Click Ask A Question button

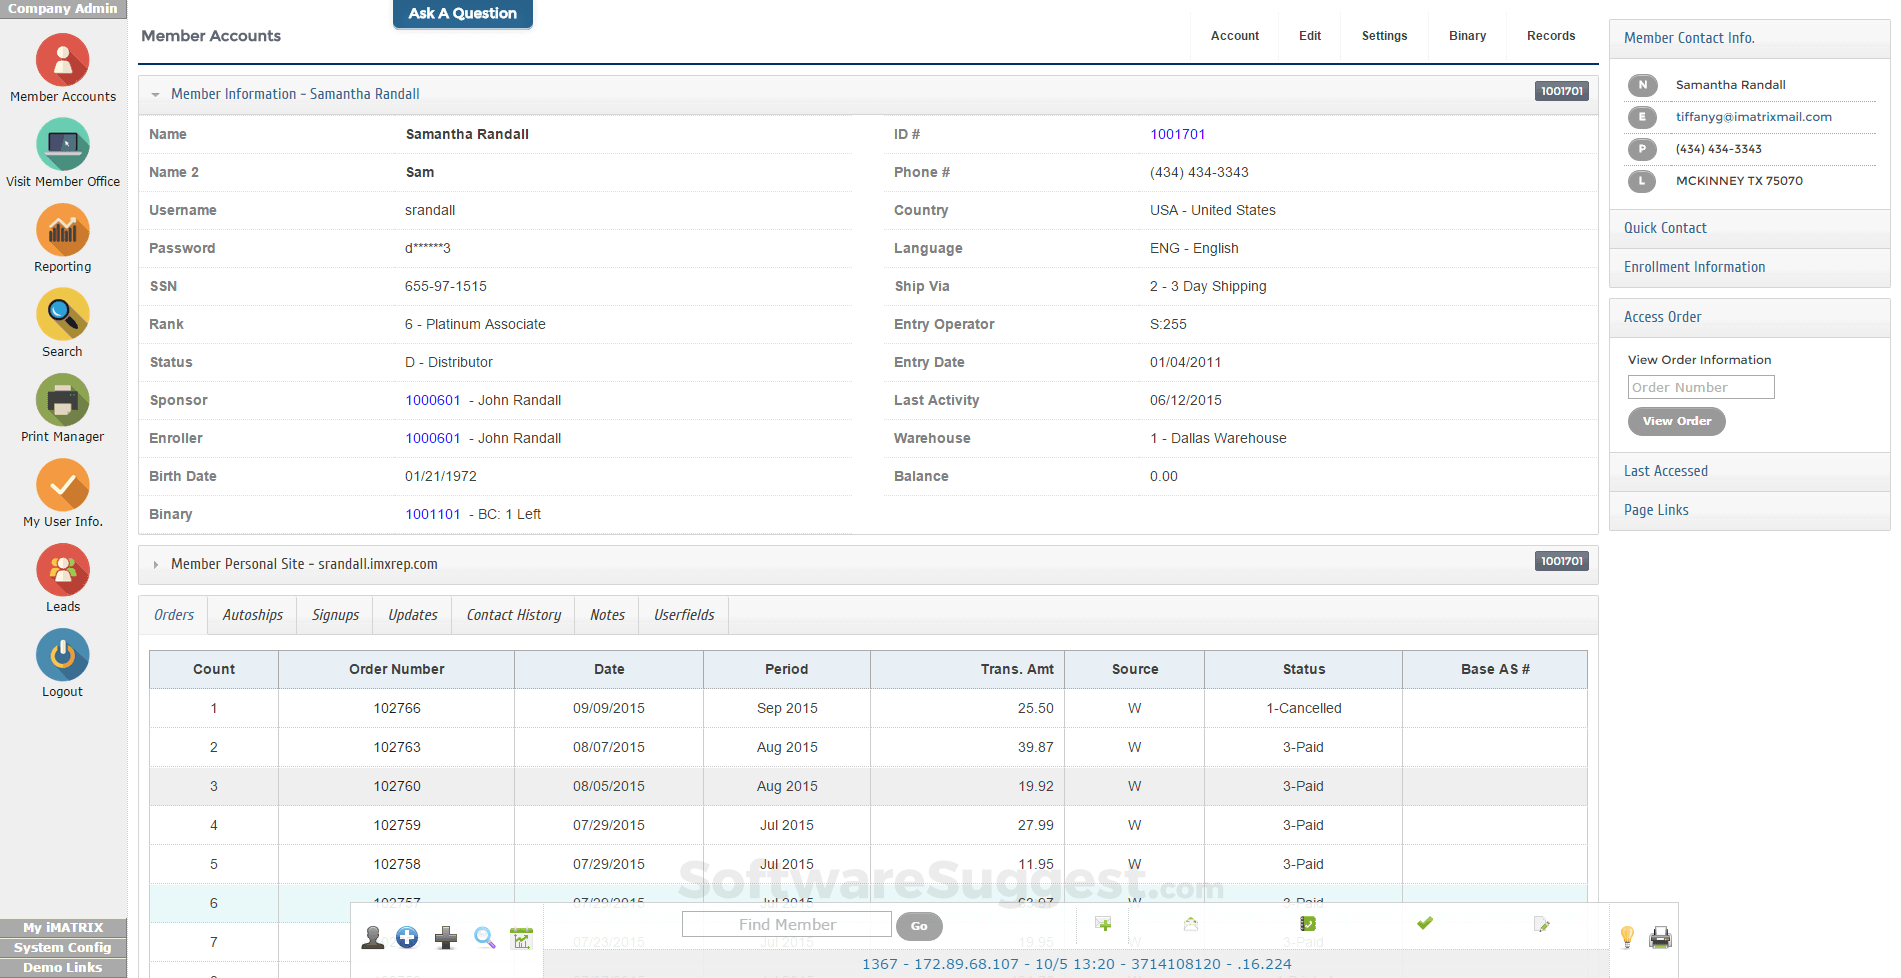click(x=462, y=14)
